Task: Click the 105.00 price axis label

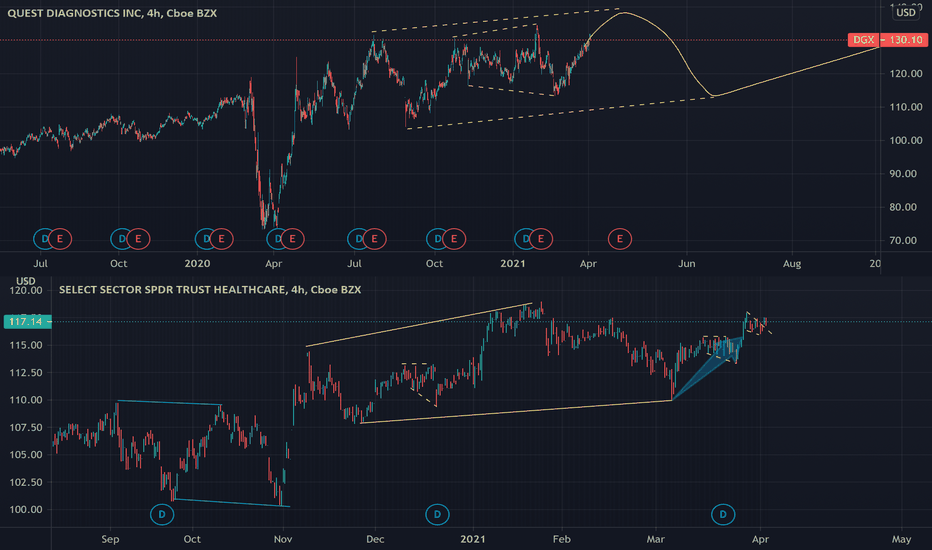Action: (x=26, y=455)
